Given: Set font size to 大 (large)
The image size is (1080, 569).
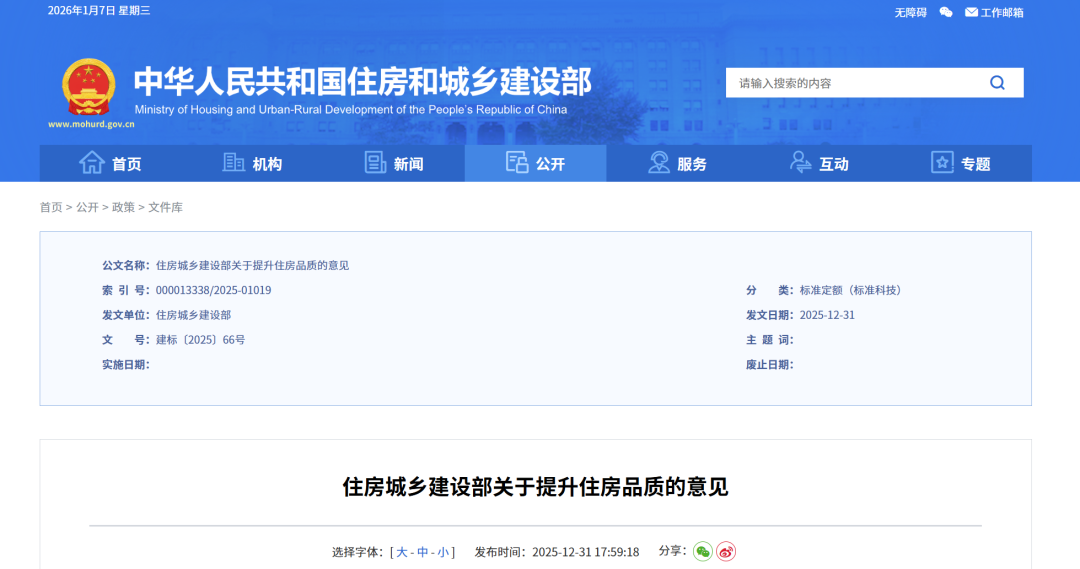Looking at the screenshot, I should 402,552.
